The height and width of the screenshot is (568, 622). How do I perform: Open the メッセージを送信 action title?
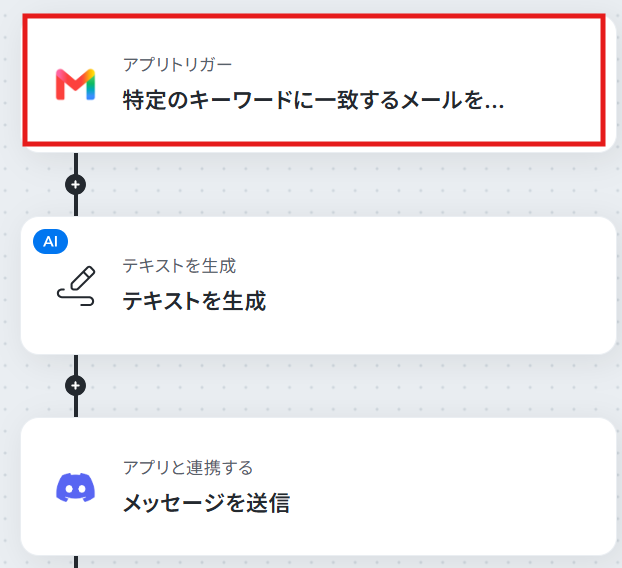click(206, 503)
